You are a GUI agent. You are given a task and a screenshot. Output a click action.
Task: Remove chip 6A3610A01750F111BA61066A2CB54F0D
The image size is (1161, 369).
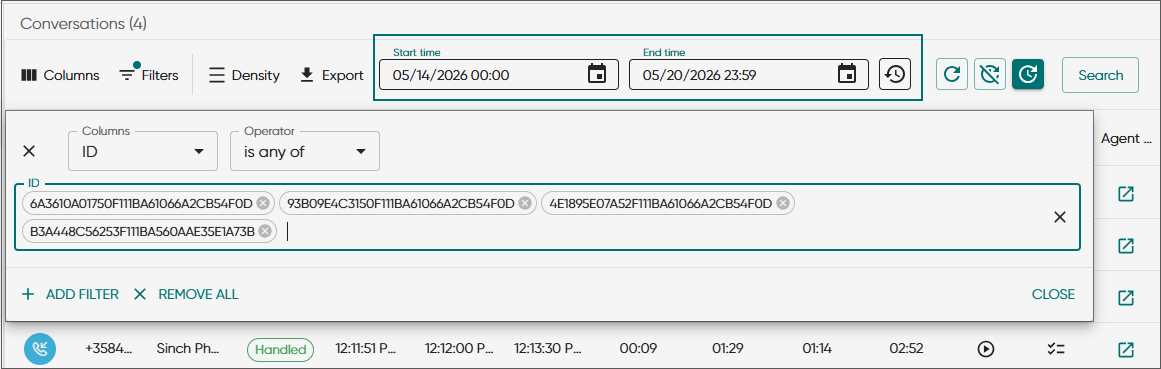tap(263, 203)
